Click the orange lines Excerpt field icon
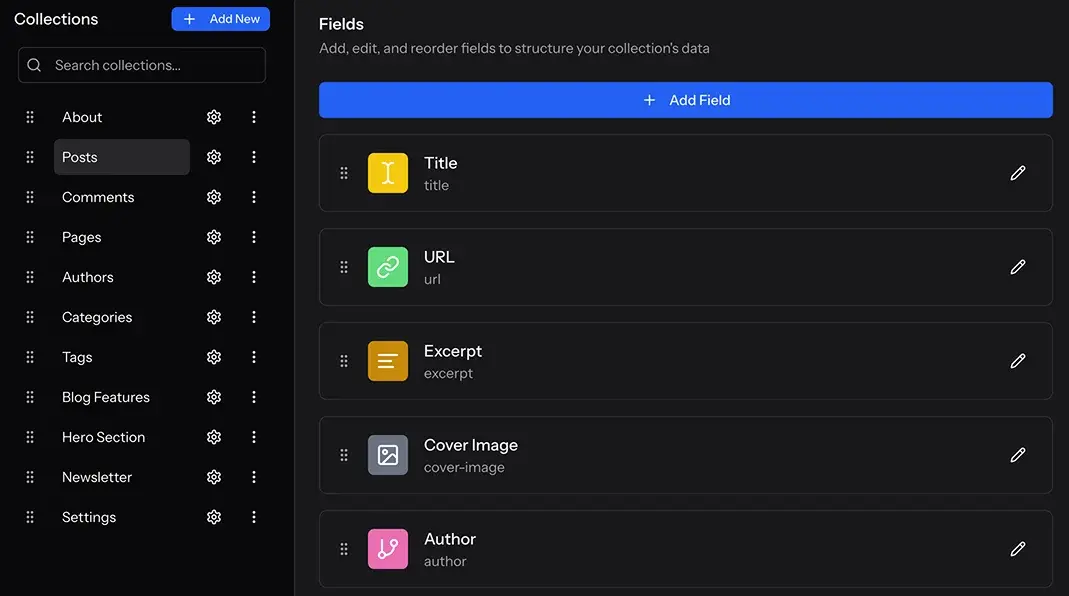Screen dimensions: 1069x596 point(388,361)
